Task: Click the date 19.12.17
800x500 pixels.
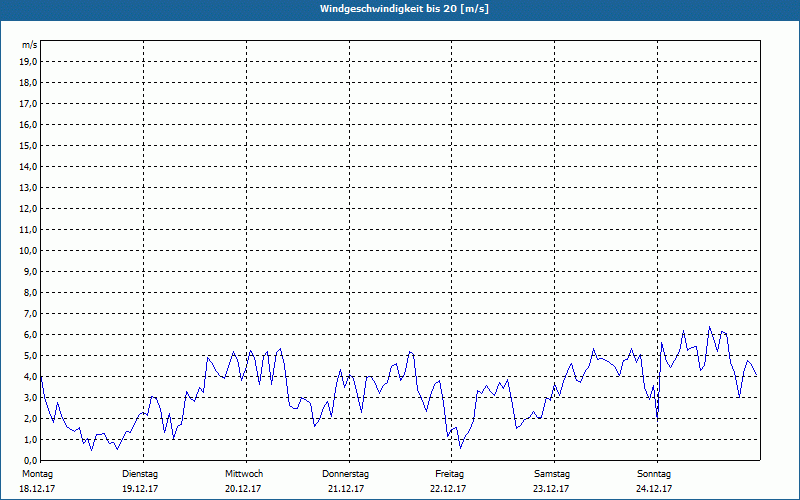Action: point(140,489)
